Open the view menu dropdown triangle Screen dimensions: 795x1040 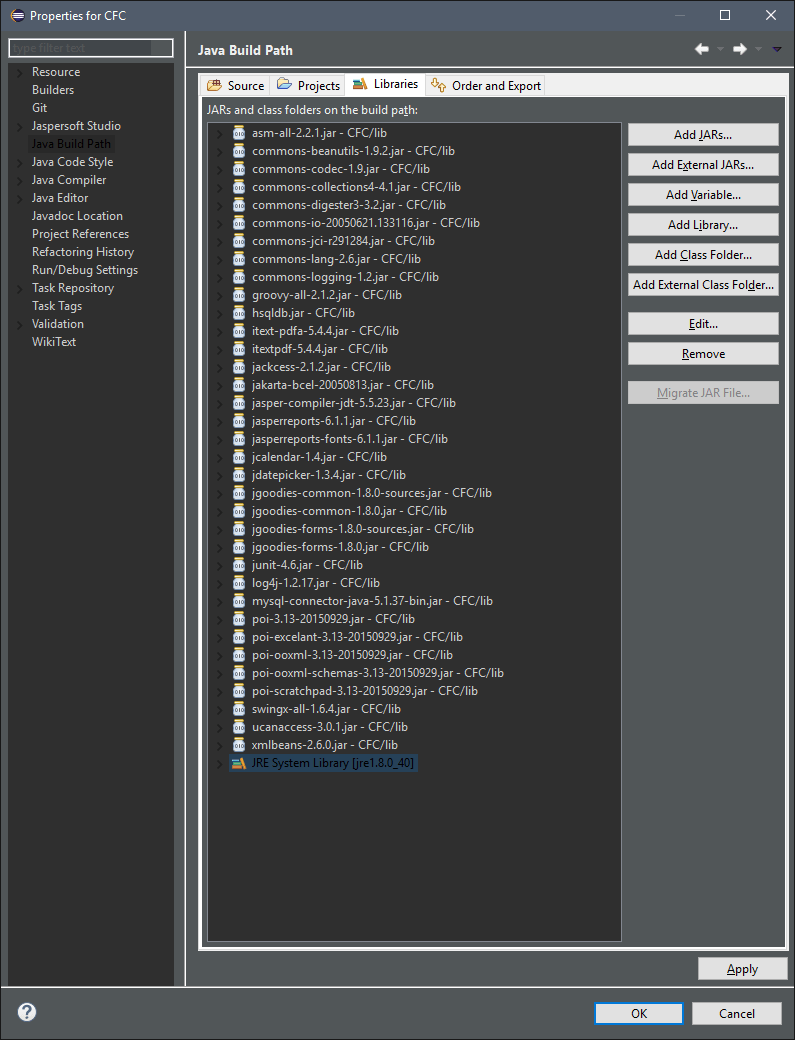click(777, 49)
